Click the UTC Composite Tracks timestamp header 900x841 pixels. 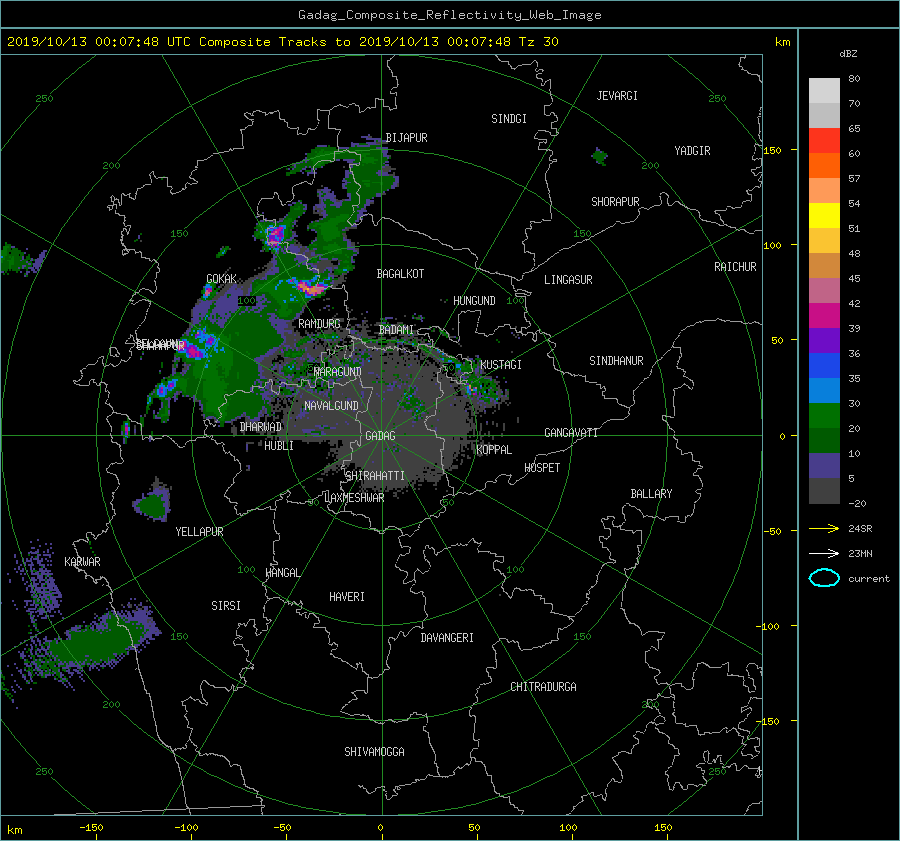282,42
